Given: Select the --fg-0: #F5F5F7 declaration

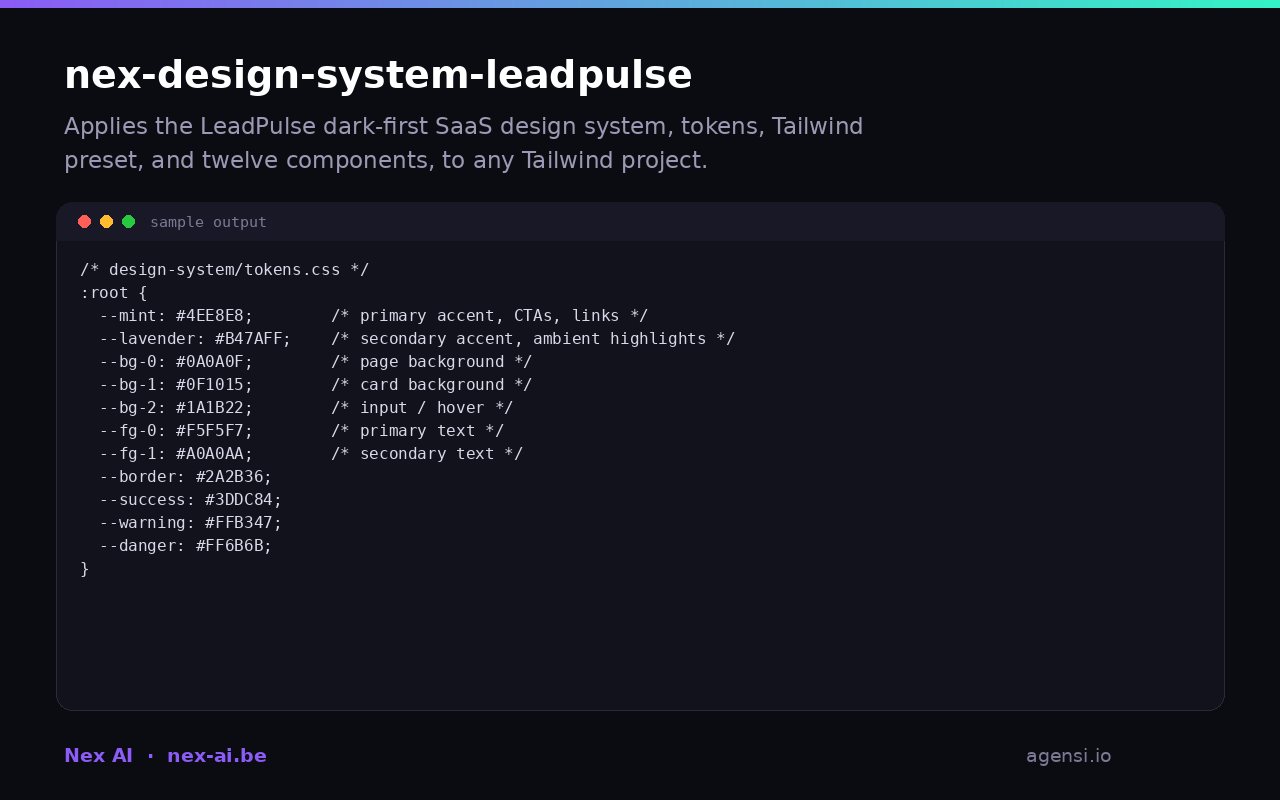Looking at the screenshot, I should tap(176, 431).
